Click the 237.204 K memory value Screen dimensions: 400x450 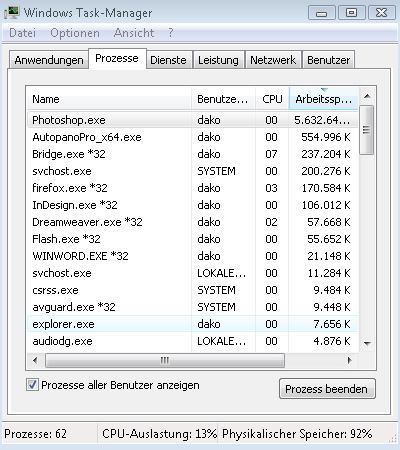326,154
